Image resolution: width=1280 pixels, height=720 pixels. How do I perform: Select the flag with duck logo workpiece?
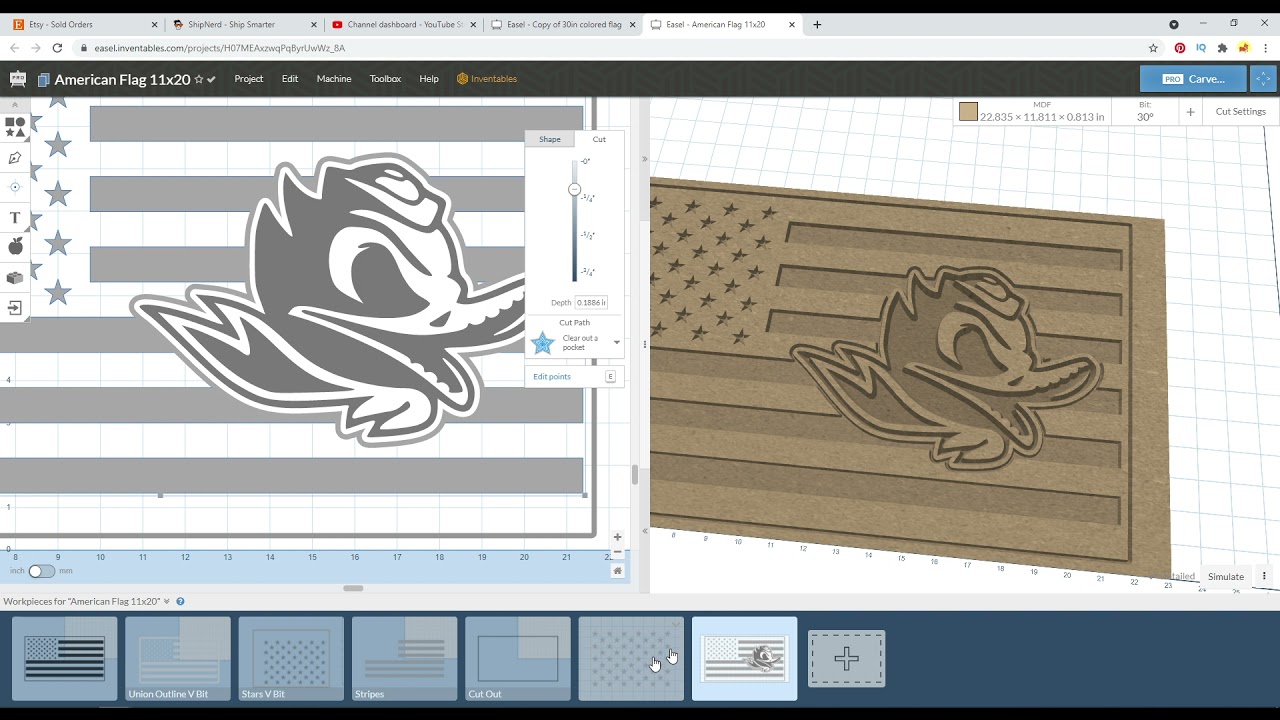coord(745,658)
